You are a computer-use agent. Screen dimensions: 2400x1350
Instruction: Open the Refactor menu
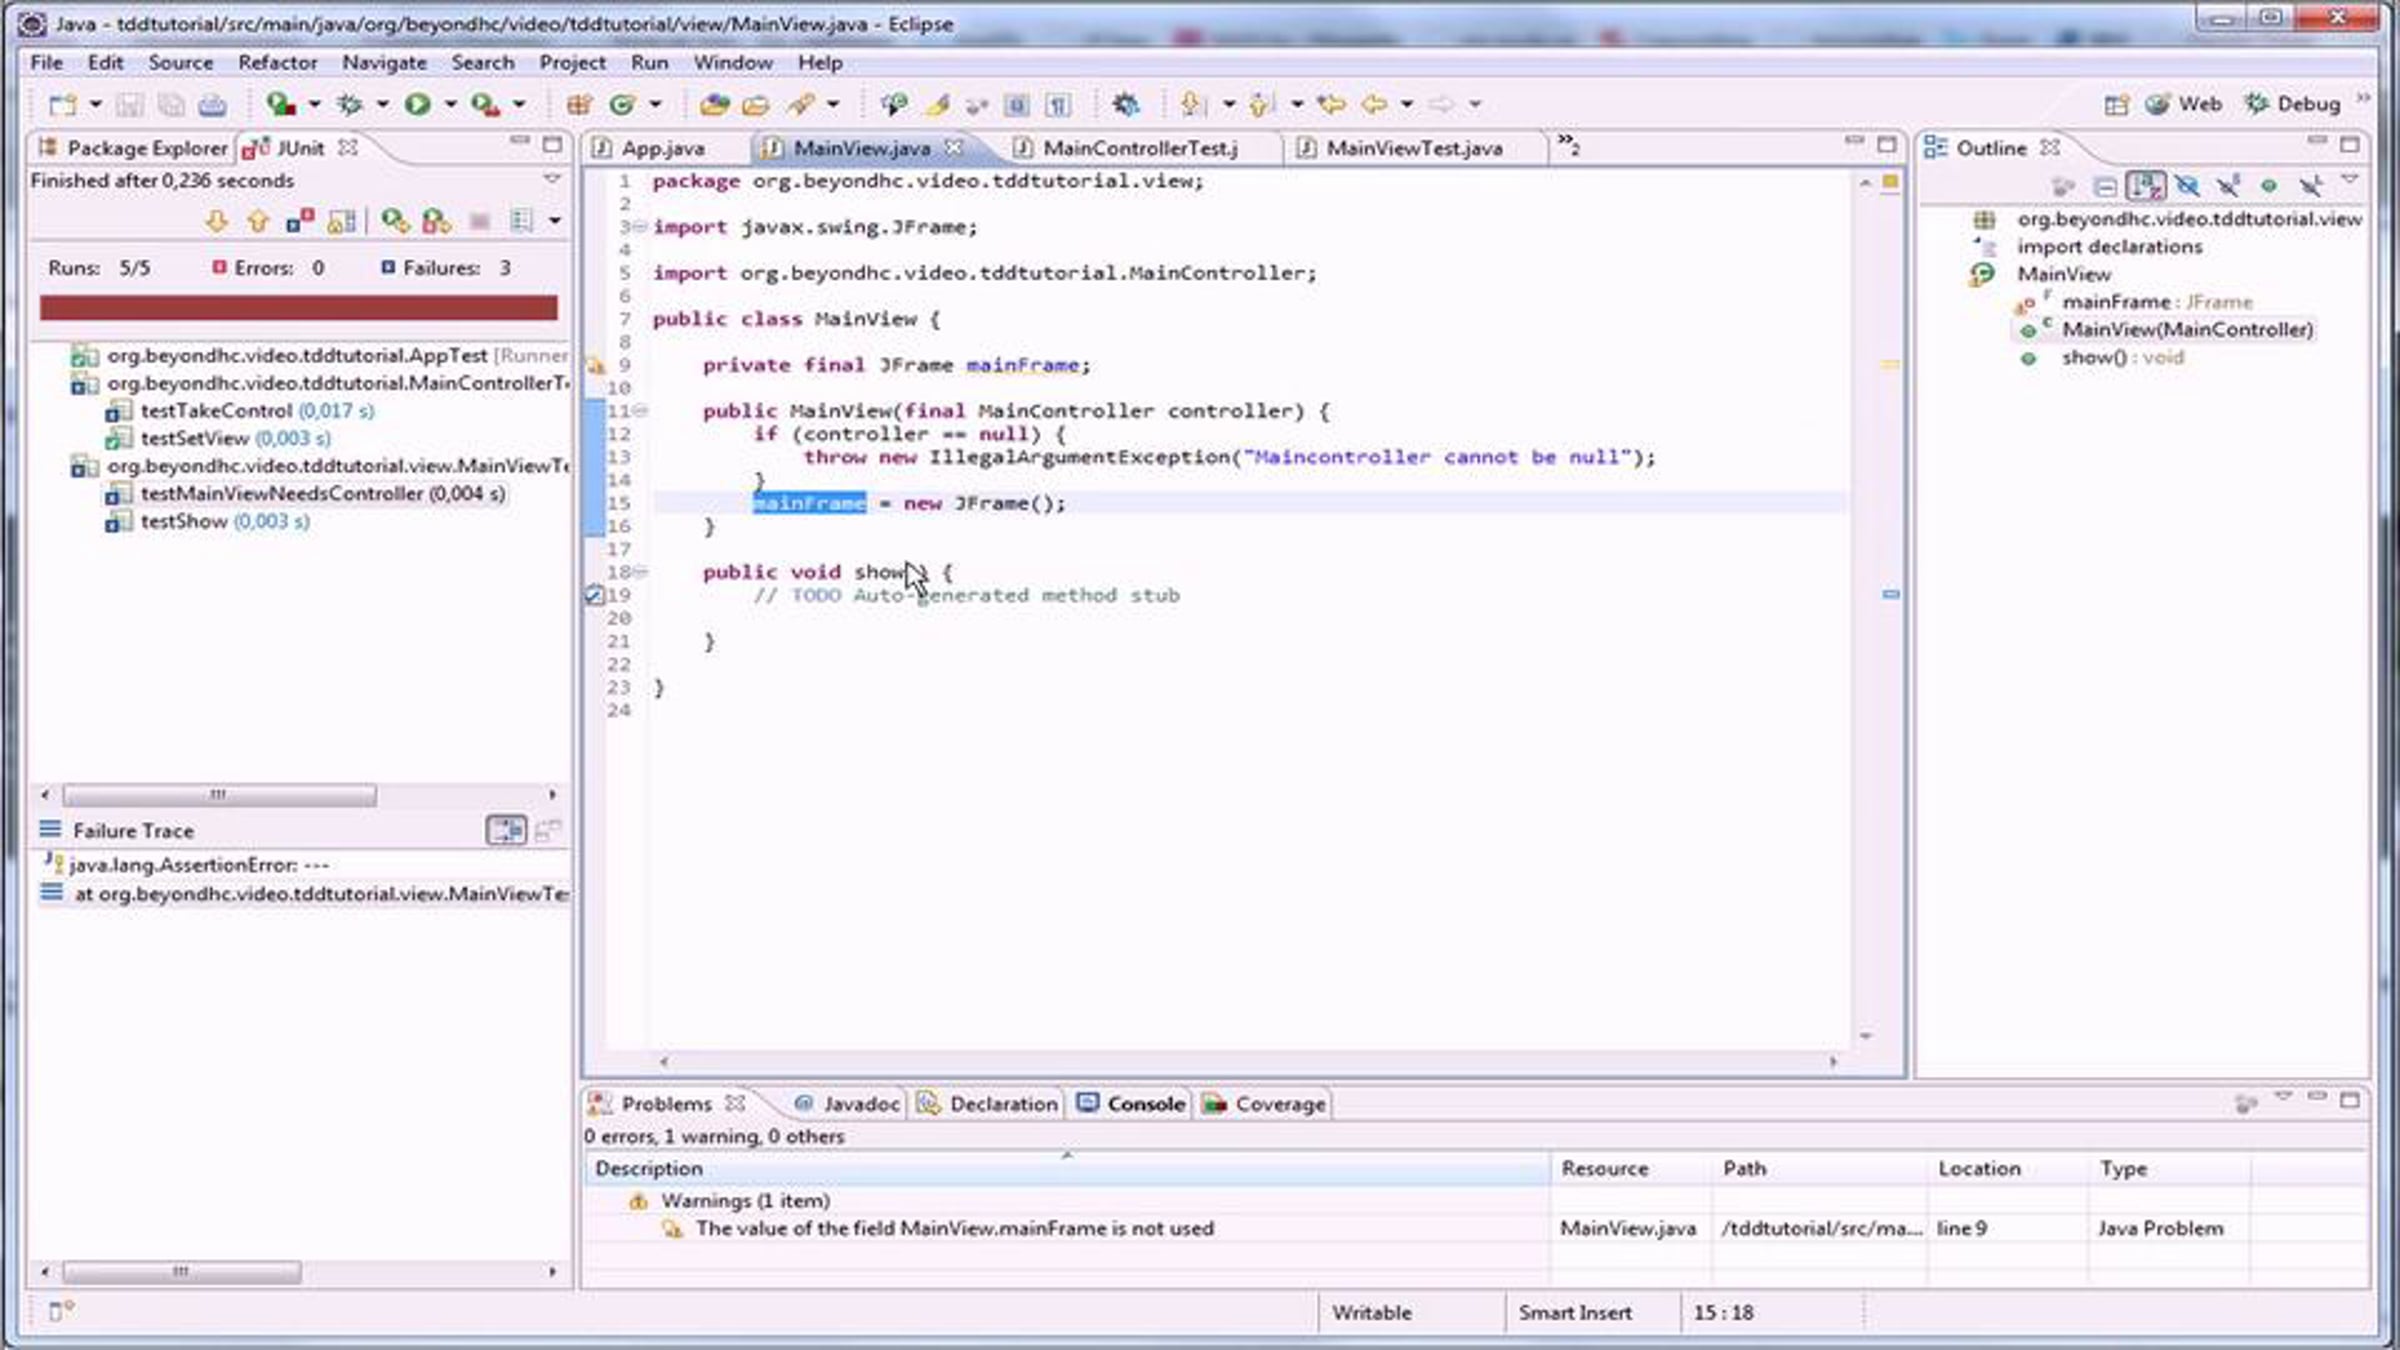coord(277,62)
